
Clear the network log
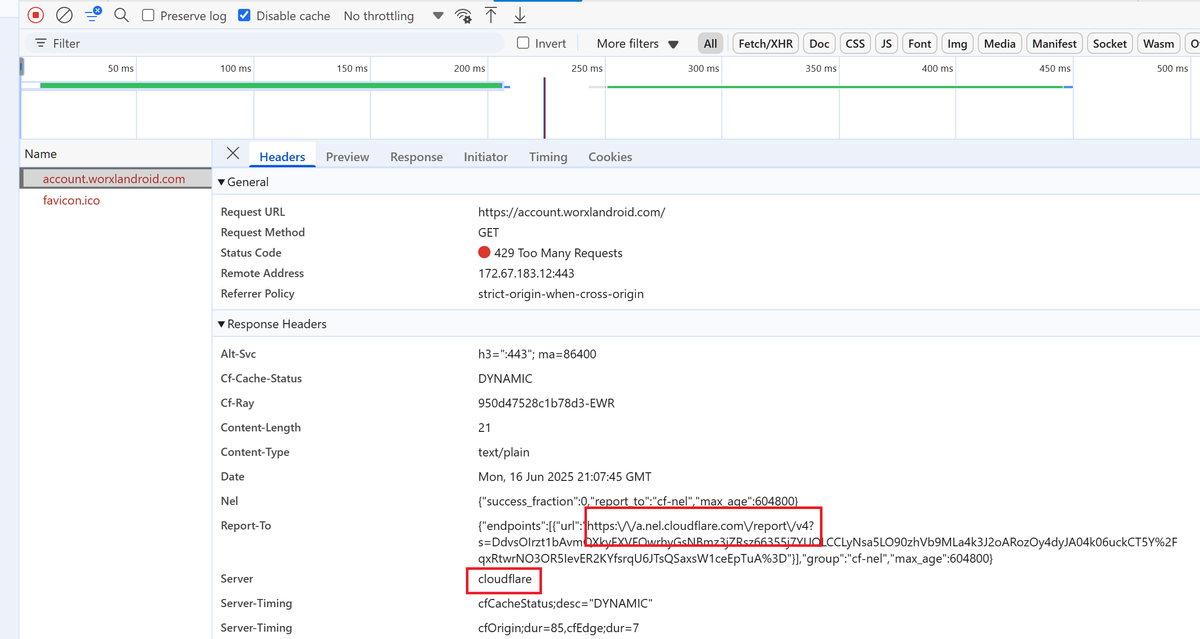(64, 15)
